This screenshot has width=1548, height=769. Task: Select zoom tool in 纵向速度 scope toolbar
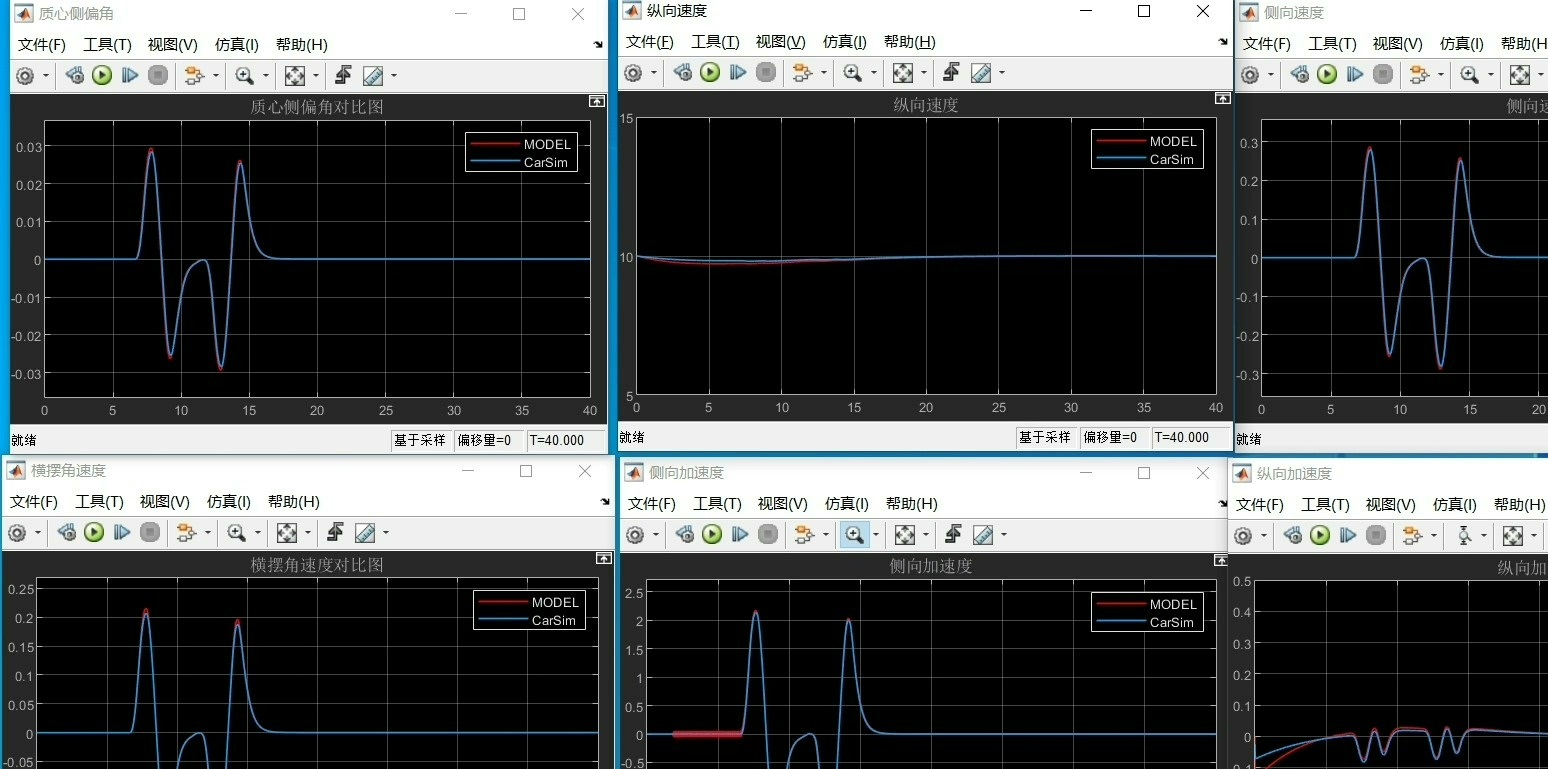pyautogui.click(x=852, y=72)
